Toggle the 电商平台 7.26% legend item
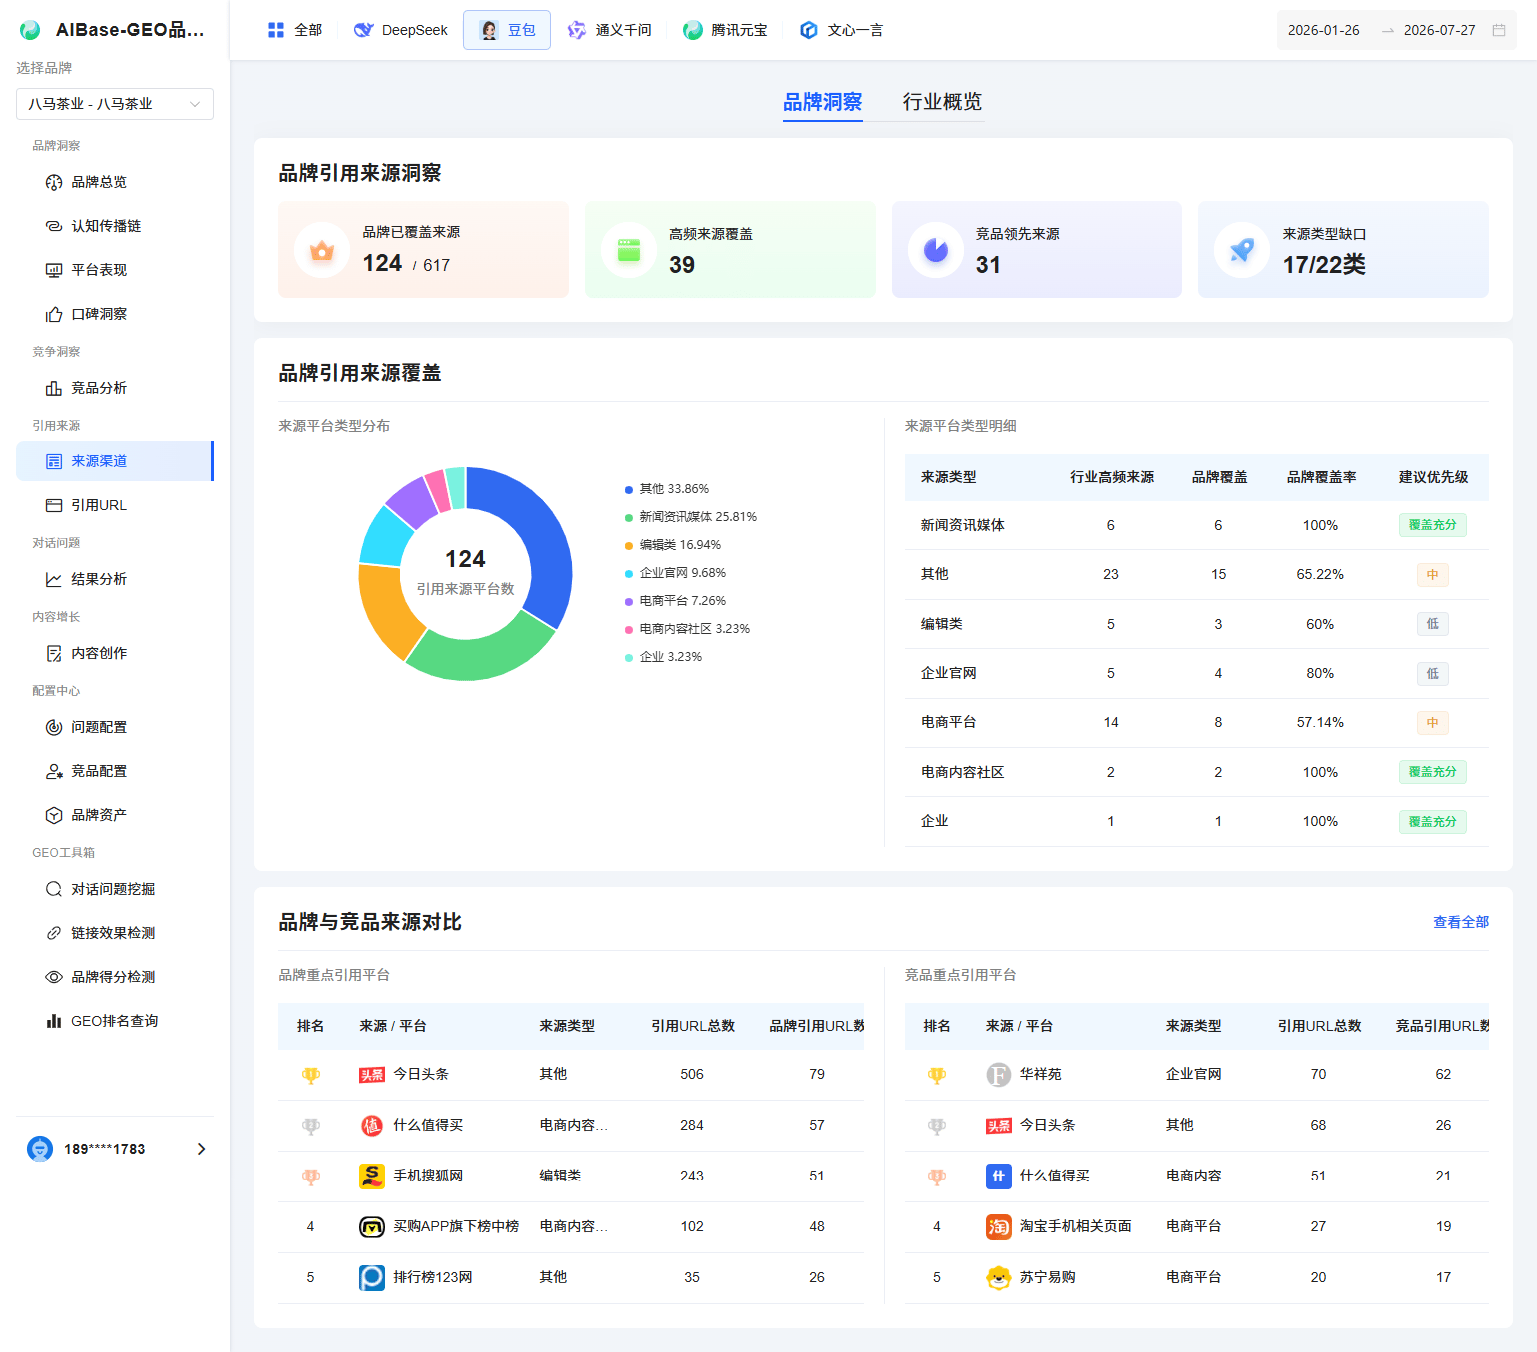Viewport: 1537px width, 1352px height. point(675,601)
